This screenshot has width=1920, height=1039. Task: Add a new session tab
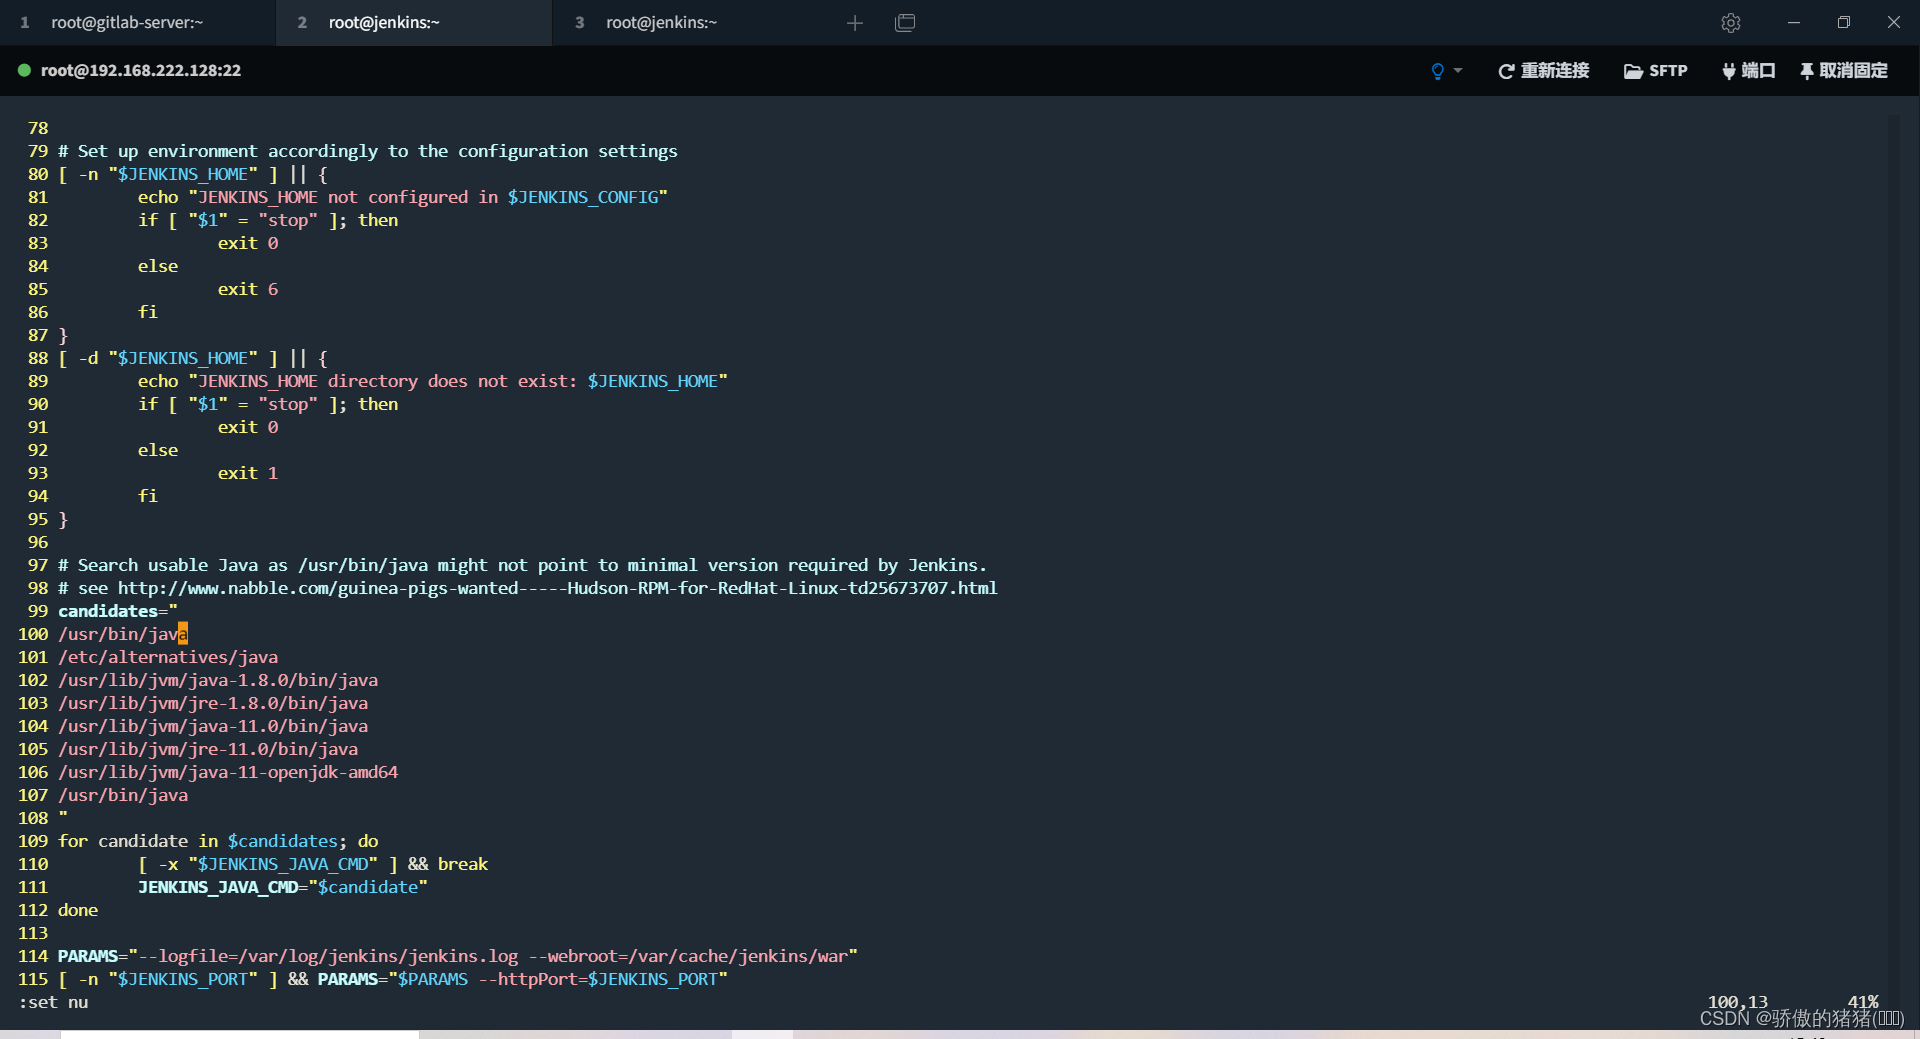854,22
